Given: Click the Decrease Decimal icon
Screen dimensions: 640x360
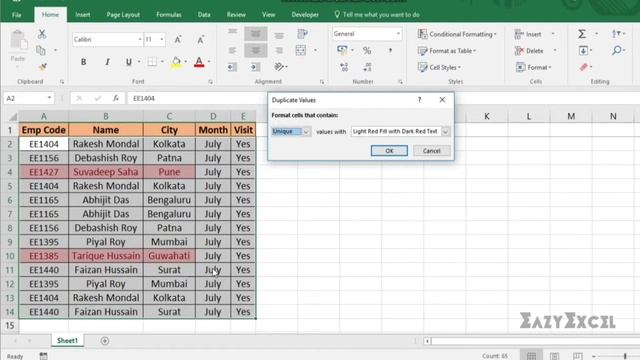Looking at the screenshot, I should click(367, 67).
